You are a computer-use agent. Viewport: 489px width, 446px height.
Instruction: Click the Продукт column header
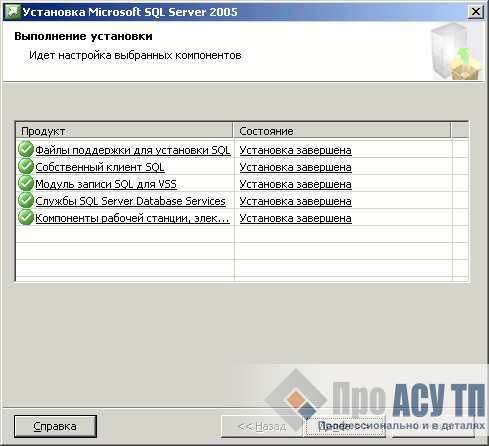click(124, 131)
